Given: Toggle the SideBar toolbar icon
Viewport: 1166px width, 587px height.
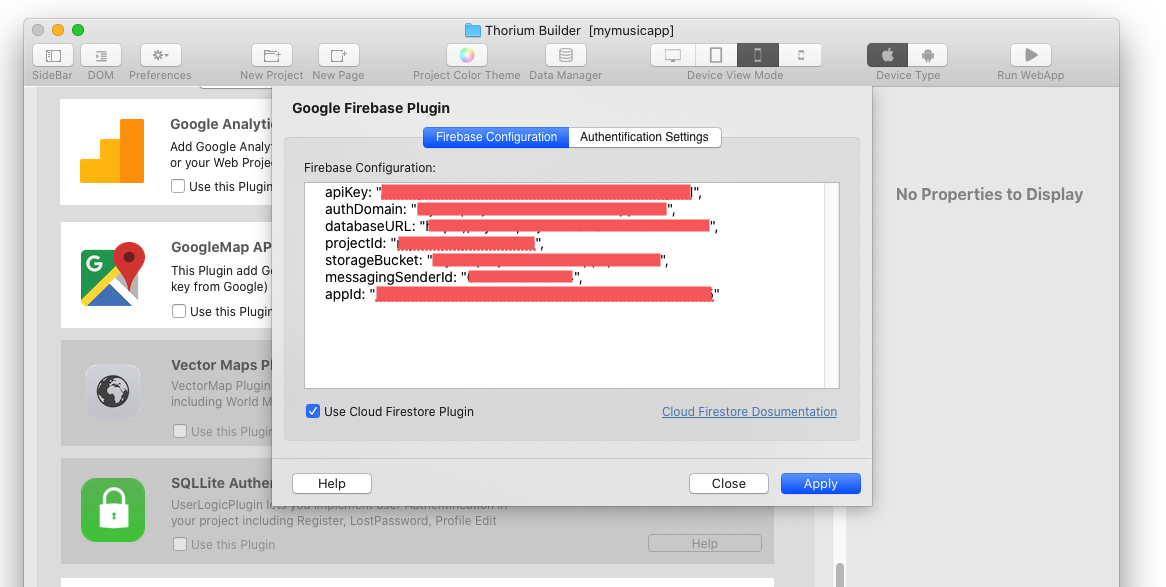Looking at the screenshot, I should (x=53, y=56).
